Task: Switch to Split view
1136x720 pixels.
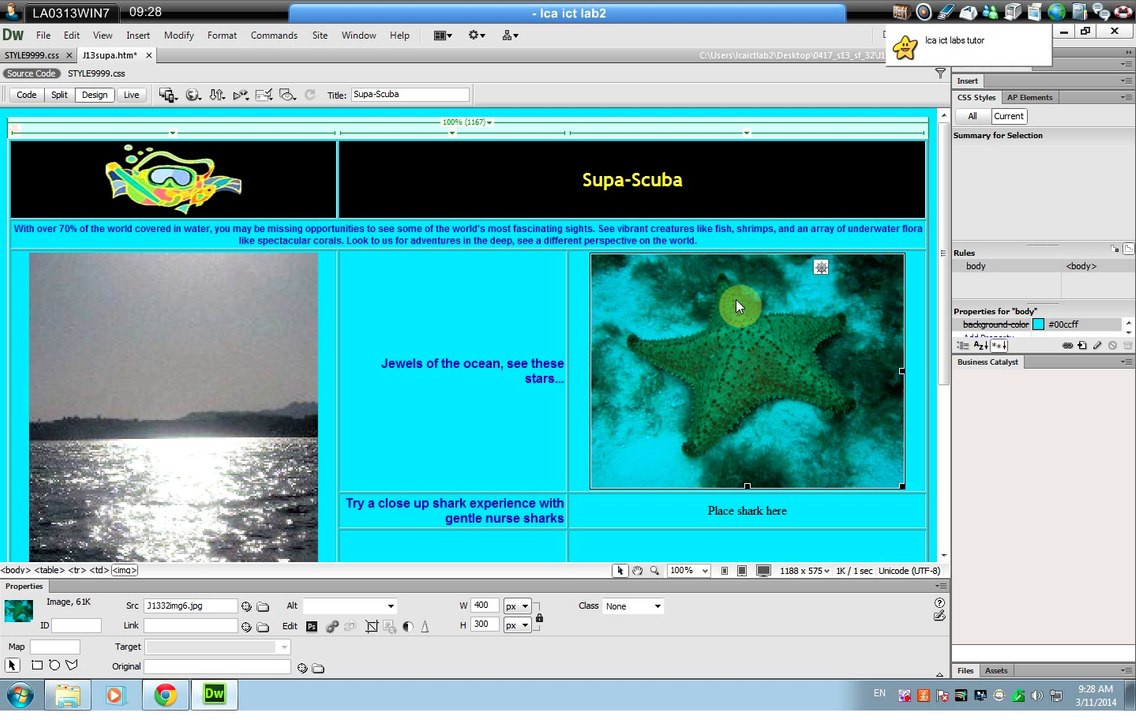Action: [59, 95]
